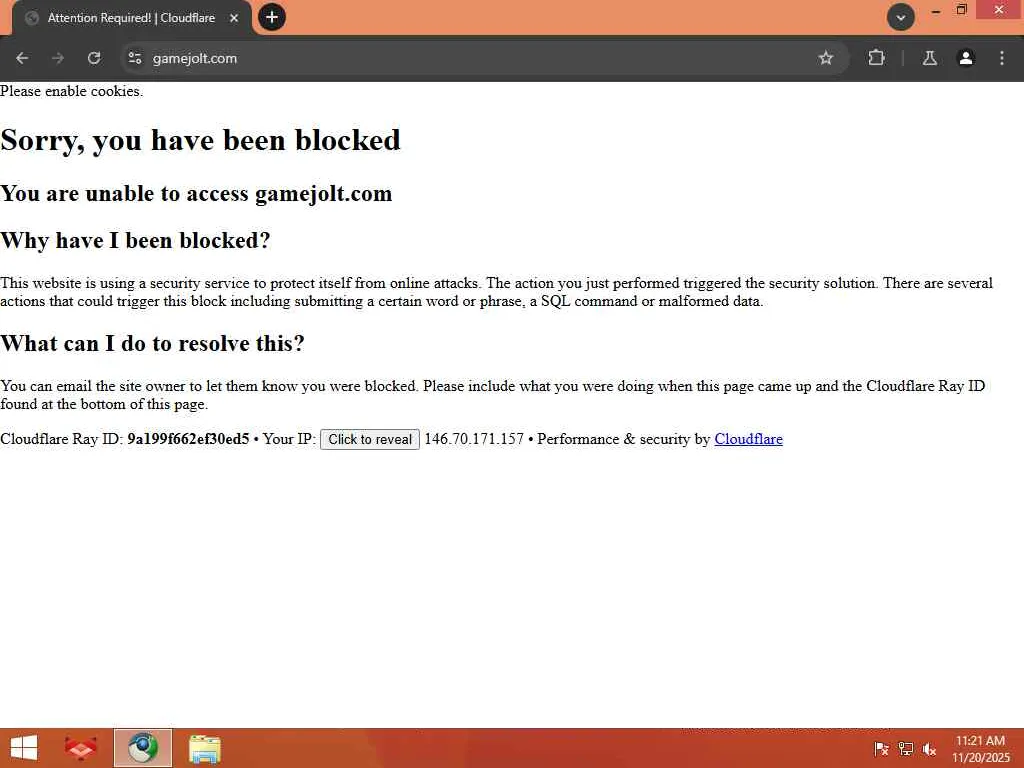
Task: Click You are unable to access heading
Action: [x=196, y=194]
